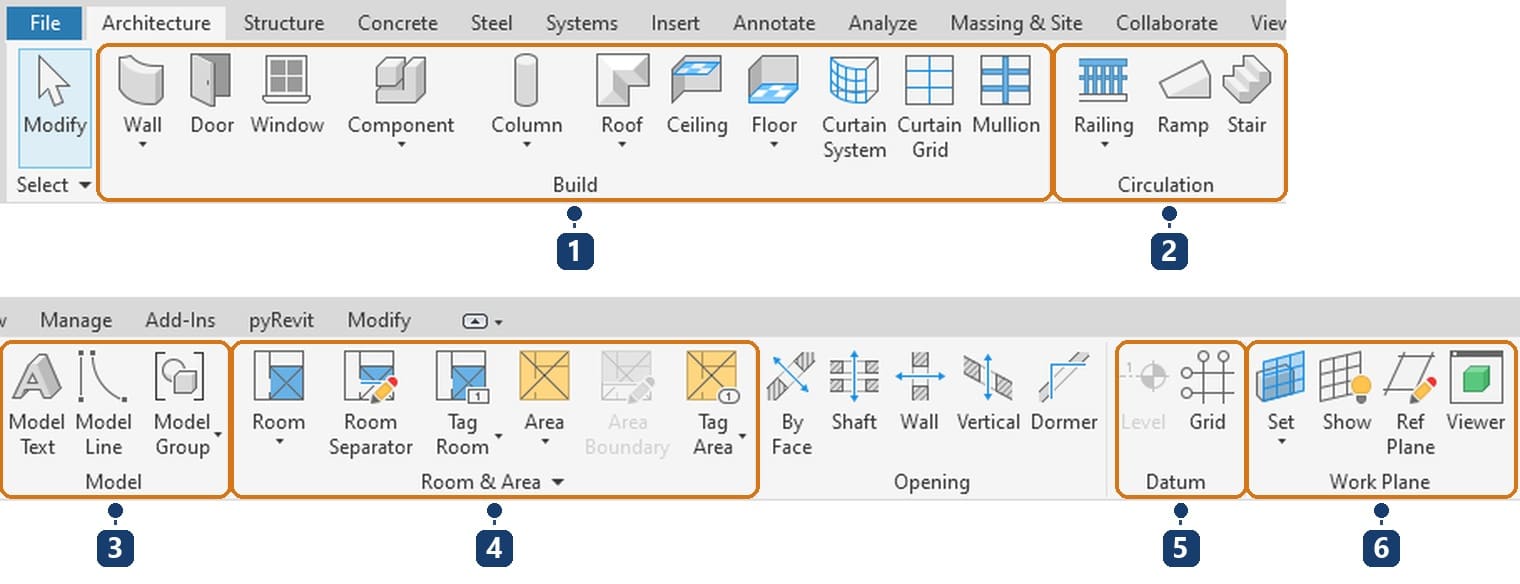Switch to the Add-Ins tab
Viewport: 1520px width, 584px height.
tap(180, 321)
